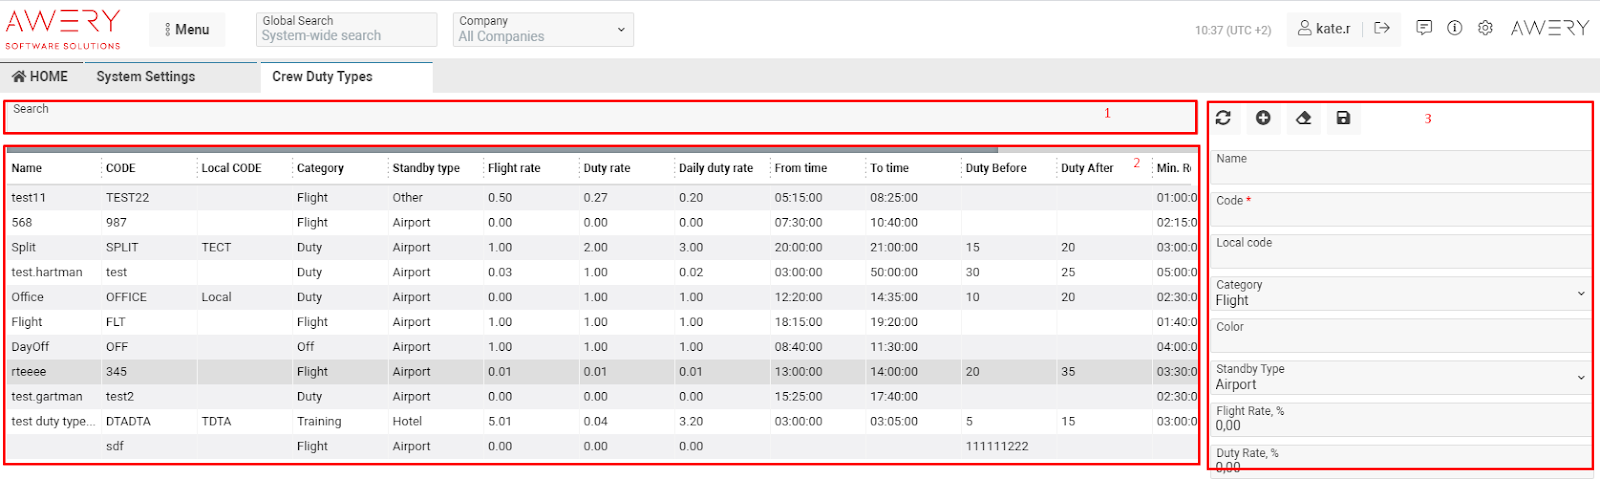Click the refresh icon in form toolbar

[x=1223, y=119]
